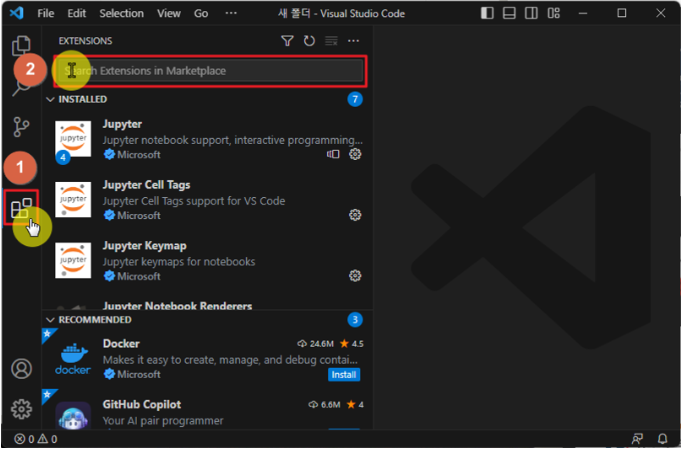
Task: Collapse the RECOMMENDED section
Action: tap(50, 320)
